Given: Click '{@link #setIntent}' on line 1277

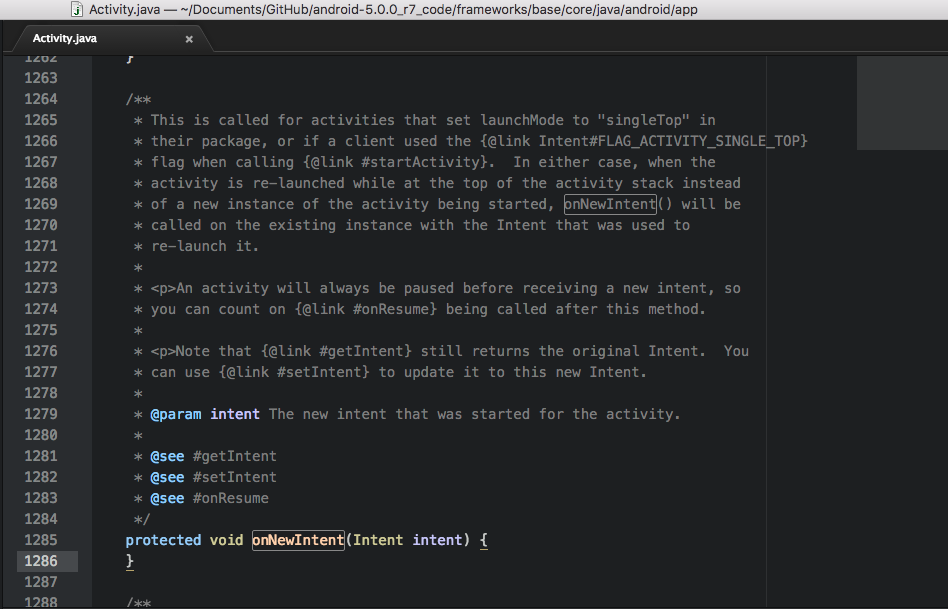Looking at the screenshot, I should click(294, 372).
